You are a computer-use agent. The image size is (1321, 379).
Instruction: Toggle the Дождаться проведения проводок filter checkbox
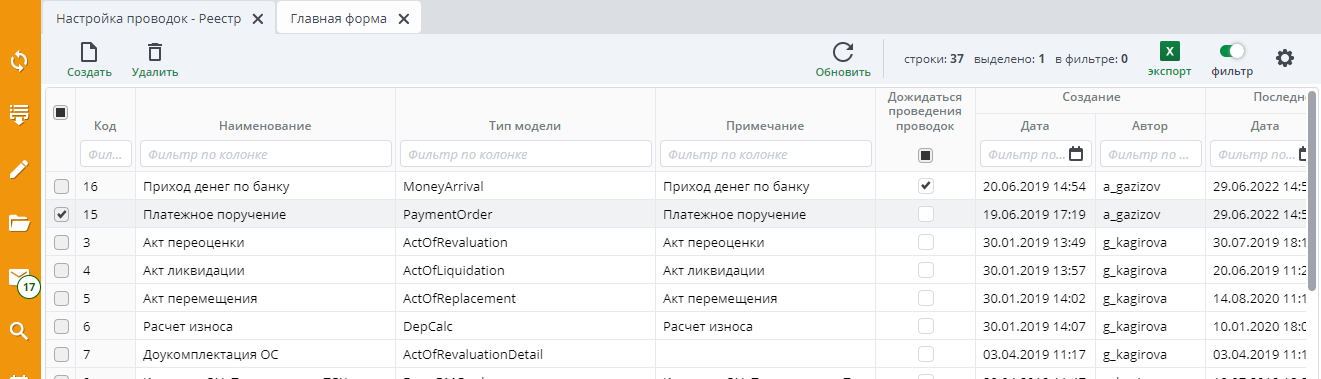click(925, 155)
